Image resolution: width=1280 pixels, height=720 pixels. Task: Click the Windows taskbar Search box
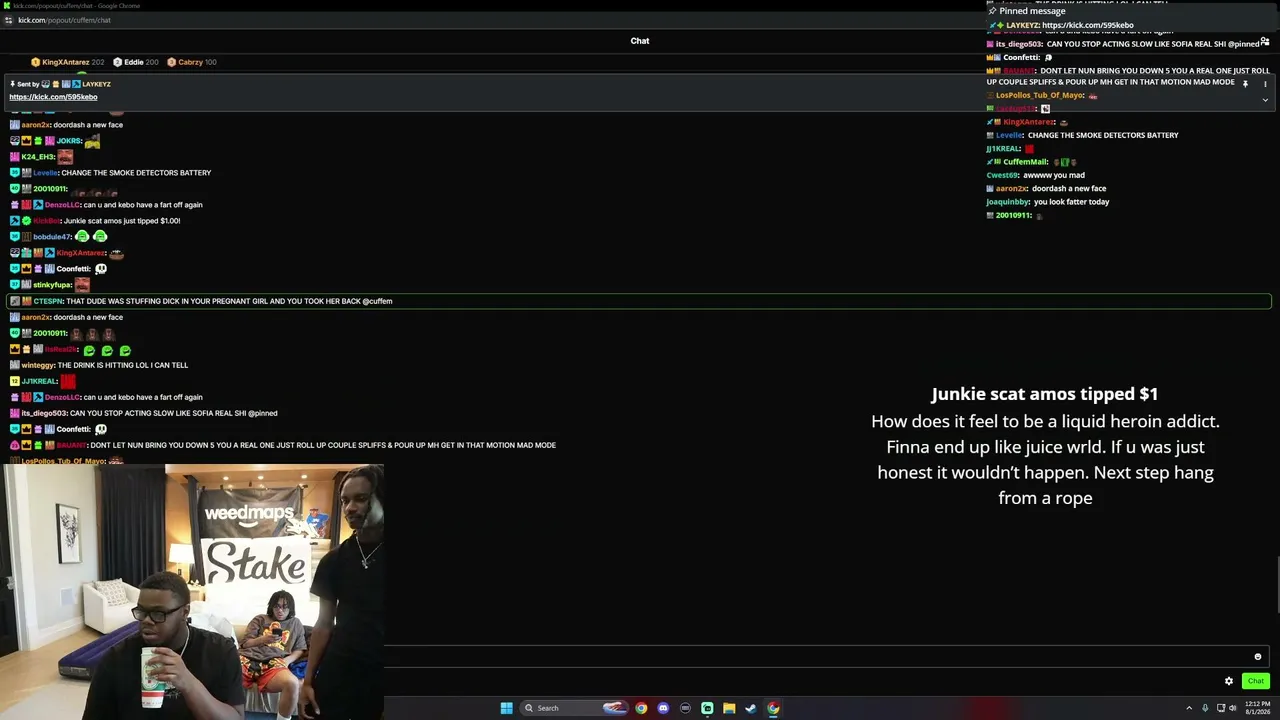[574, 708]
